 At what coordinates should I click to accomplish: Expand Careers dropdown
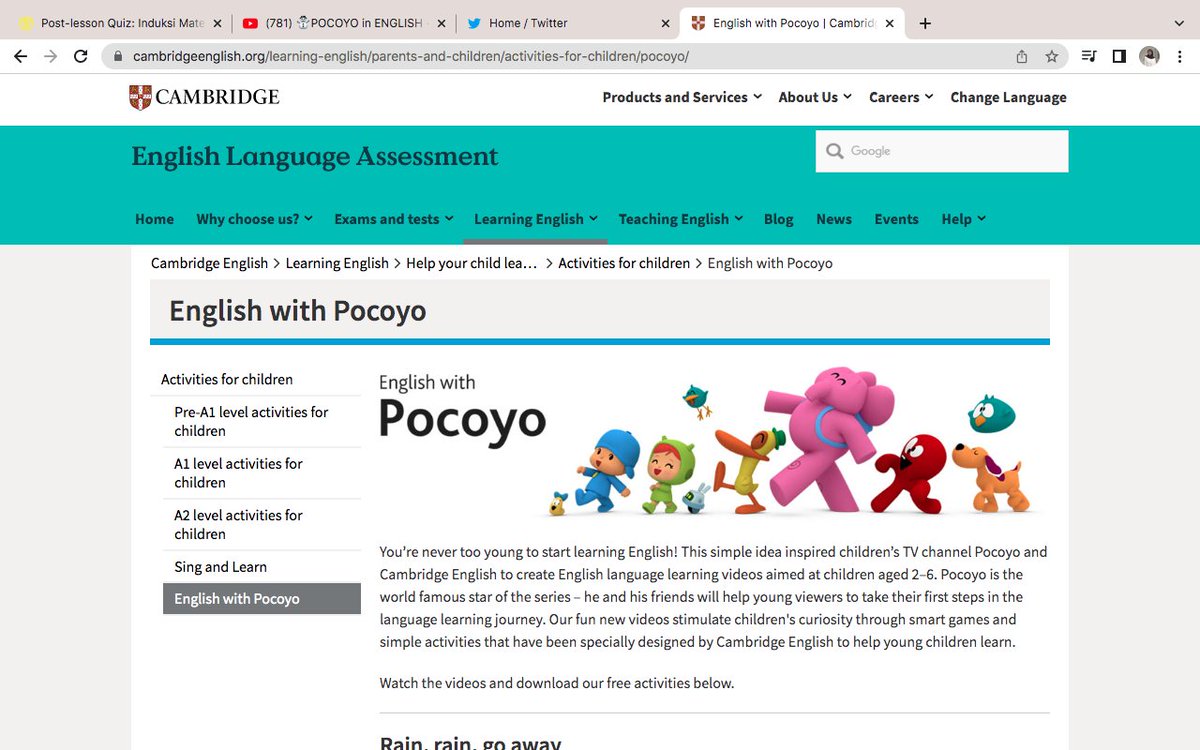901,97
